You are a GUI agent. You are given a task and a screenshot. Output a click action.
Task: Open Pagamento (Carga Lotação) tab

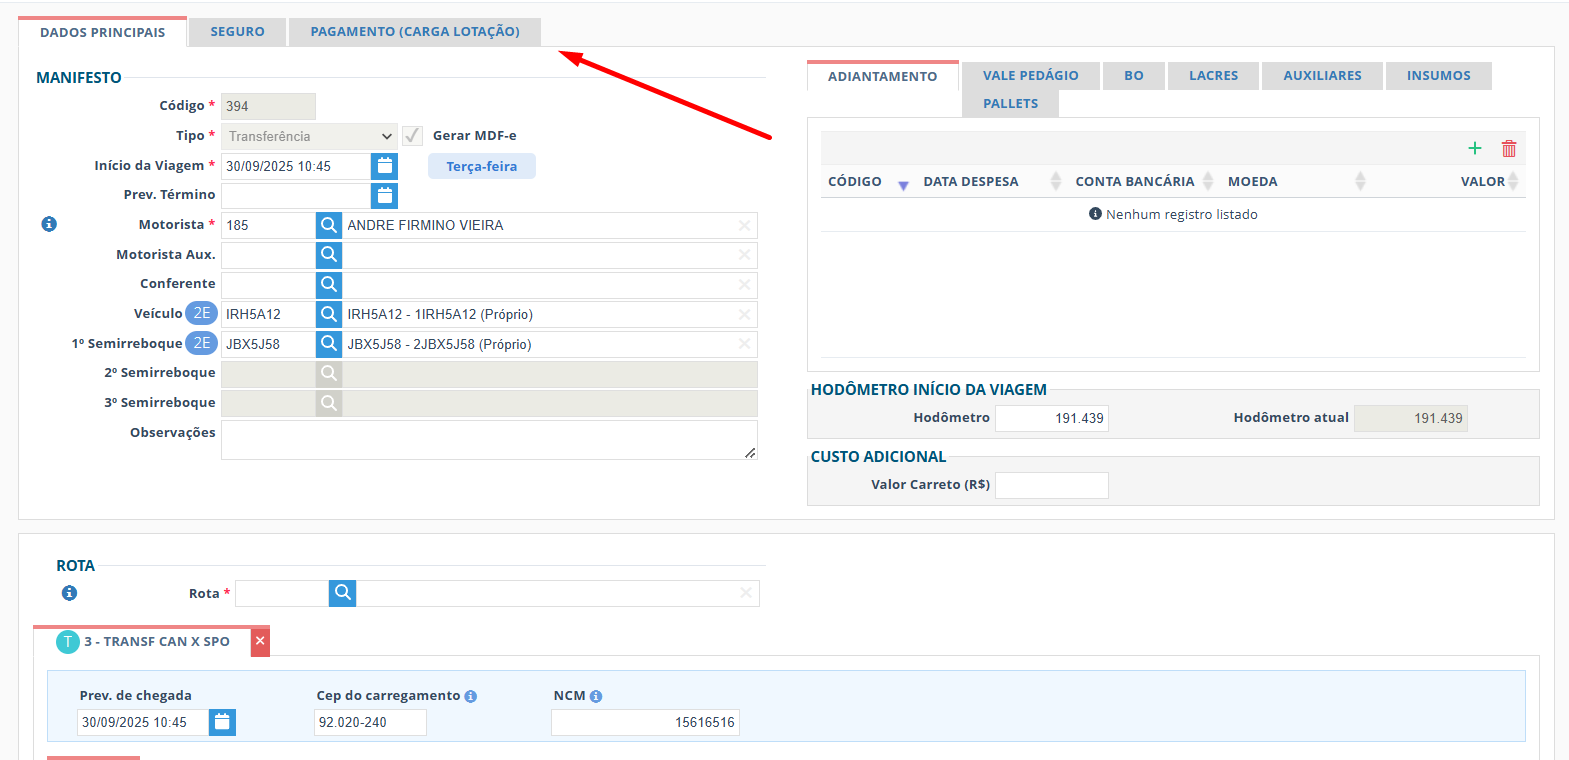414,32
